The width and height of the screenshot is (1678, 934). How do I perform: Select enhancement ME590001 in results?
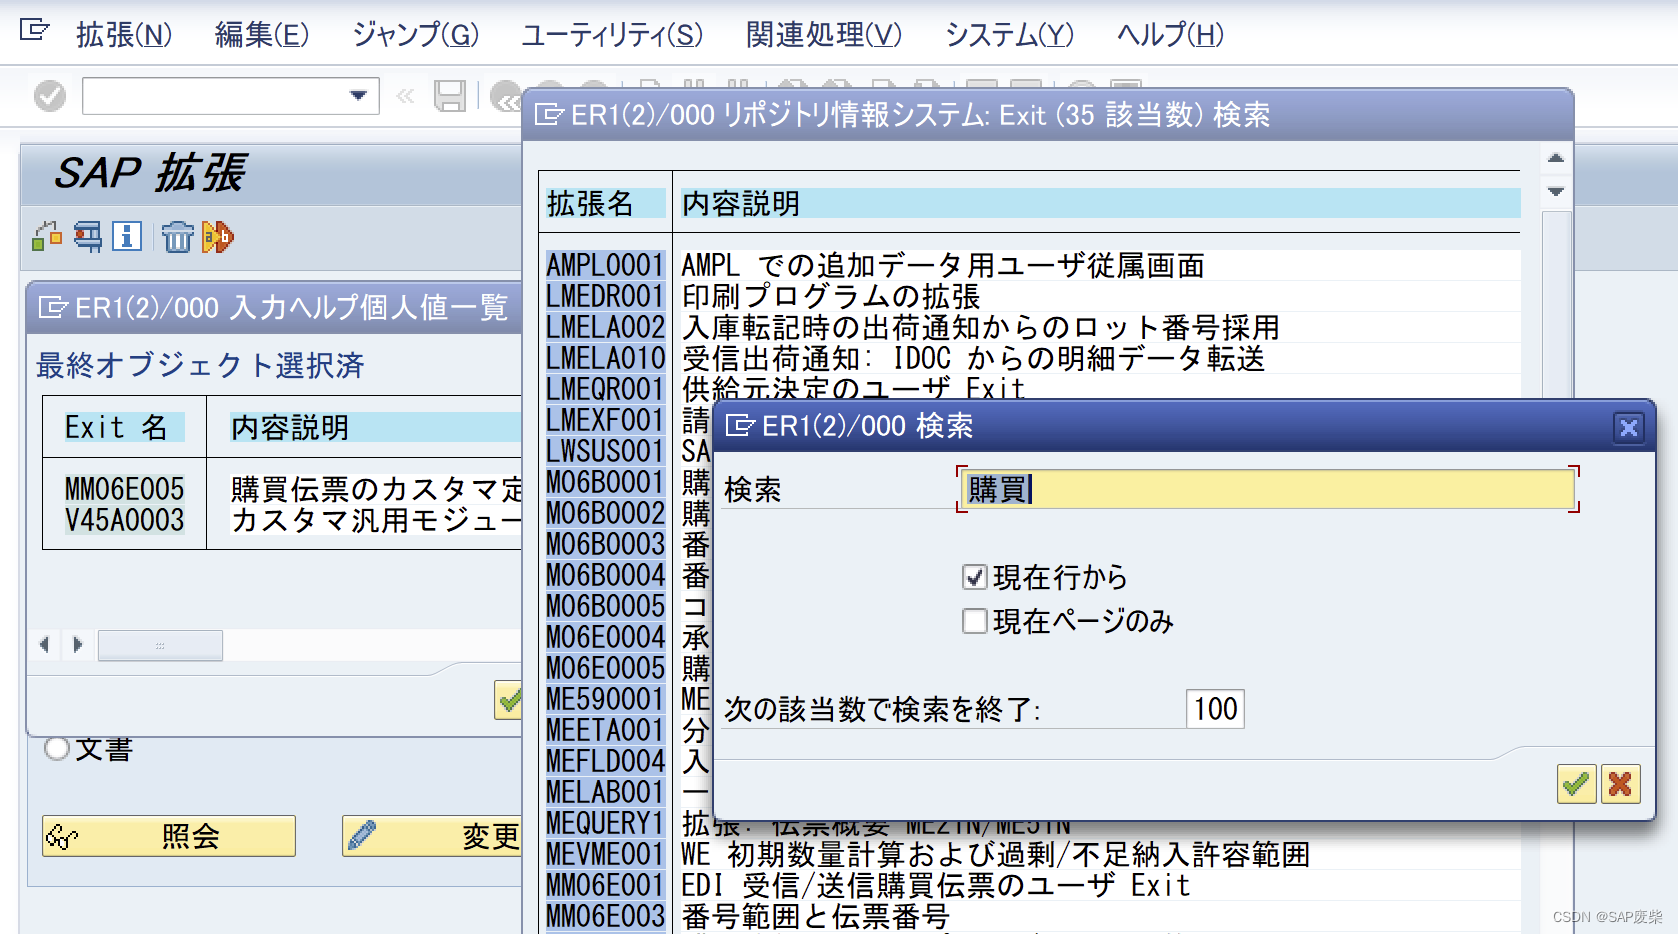[605, 699]
